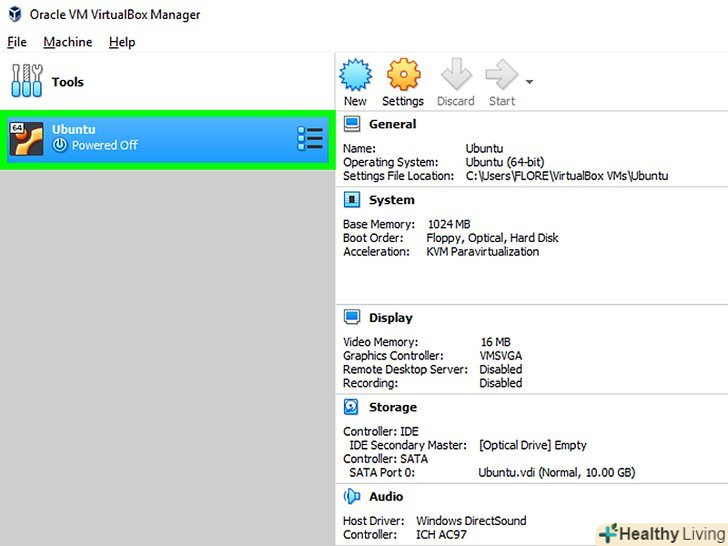Click the KVM Paravirtualization acceleration value
The image size is (728, 546).
click(482, 252)
